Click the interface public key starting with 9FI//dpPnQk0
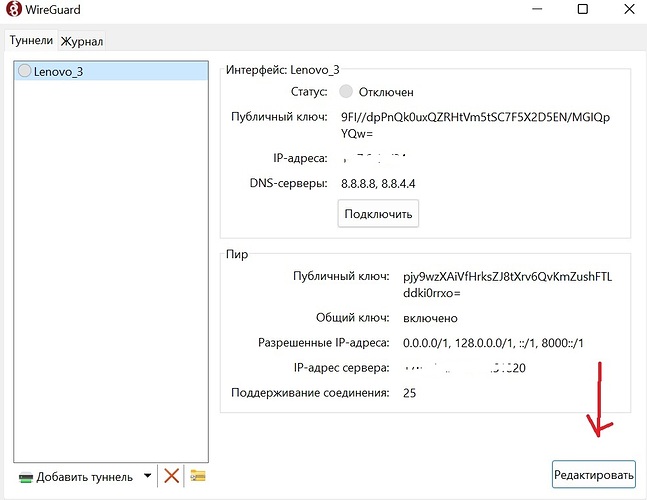Image resolution: width=647 pixels, height=500 pixels. point(475,125)
